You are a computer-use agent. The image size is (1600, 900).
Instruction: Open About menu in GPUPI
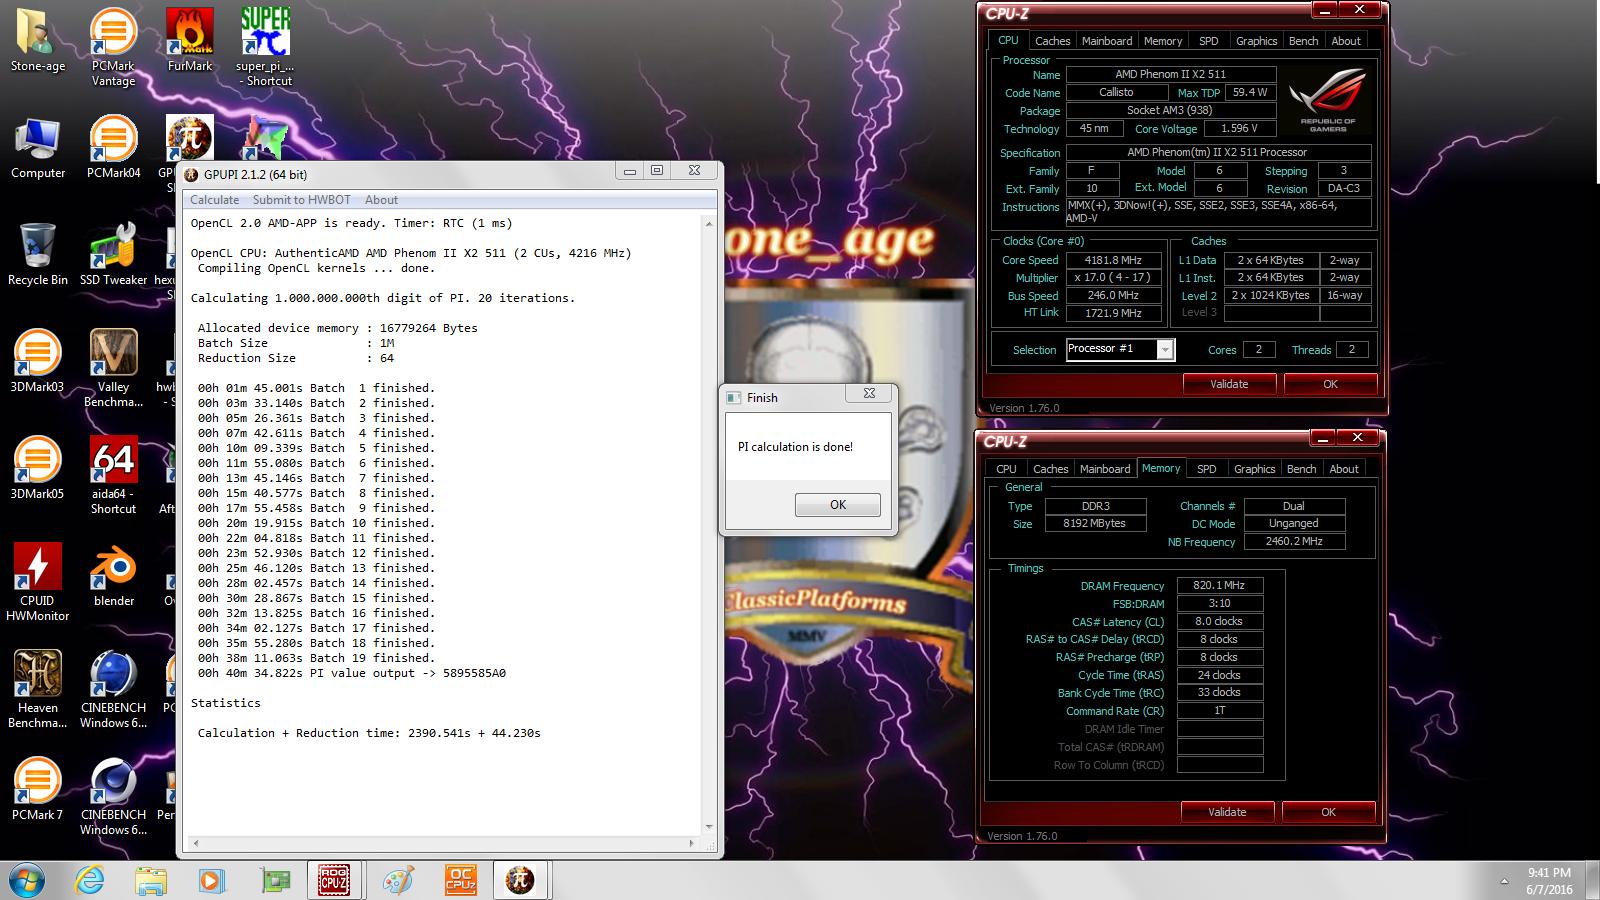pyautogui.click(x=381, y=200)
